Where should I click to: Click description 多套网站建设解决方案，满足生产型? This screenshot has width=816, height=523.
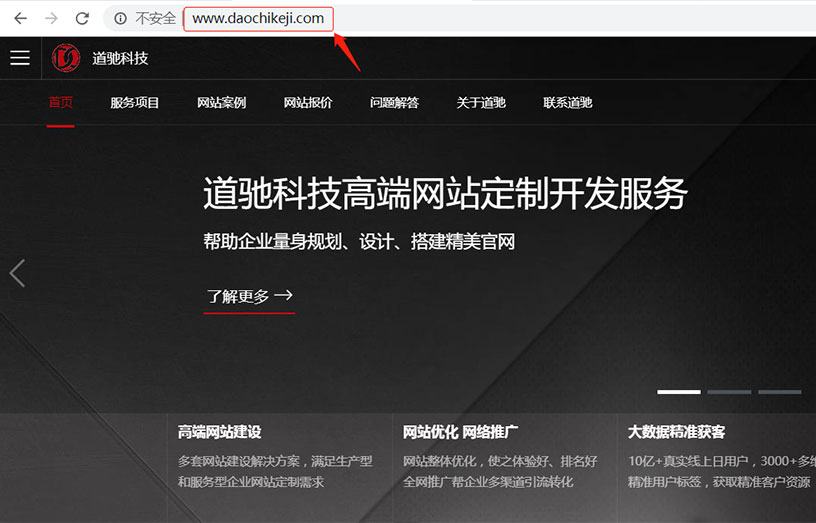(275, 461)
